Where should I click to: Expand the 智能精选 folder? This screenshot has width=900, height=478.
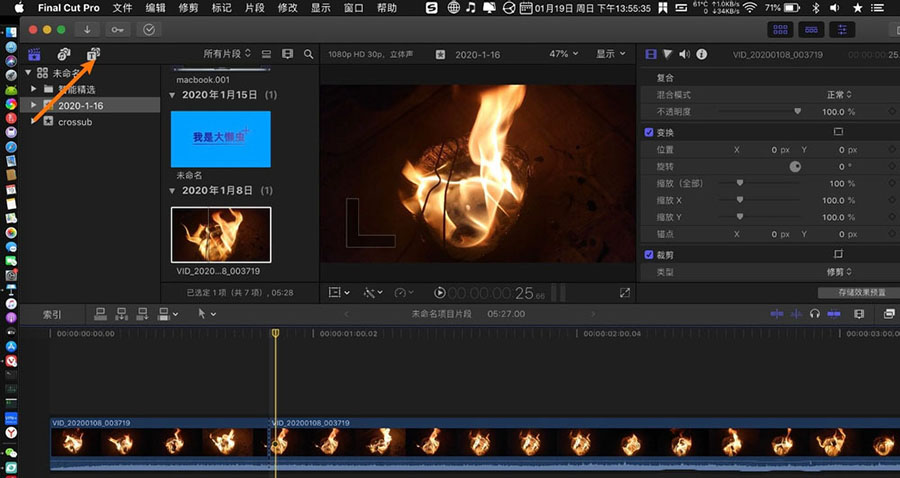33,89
